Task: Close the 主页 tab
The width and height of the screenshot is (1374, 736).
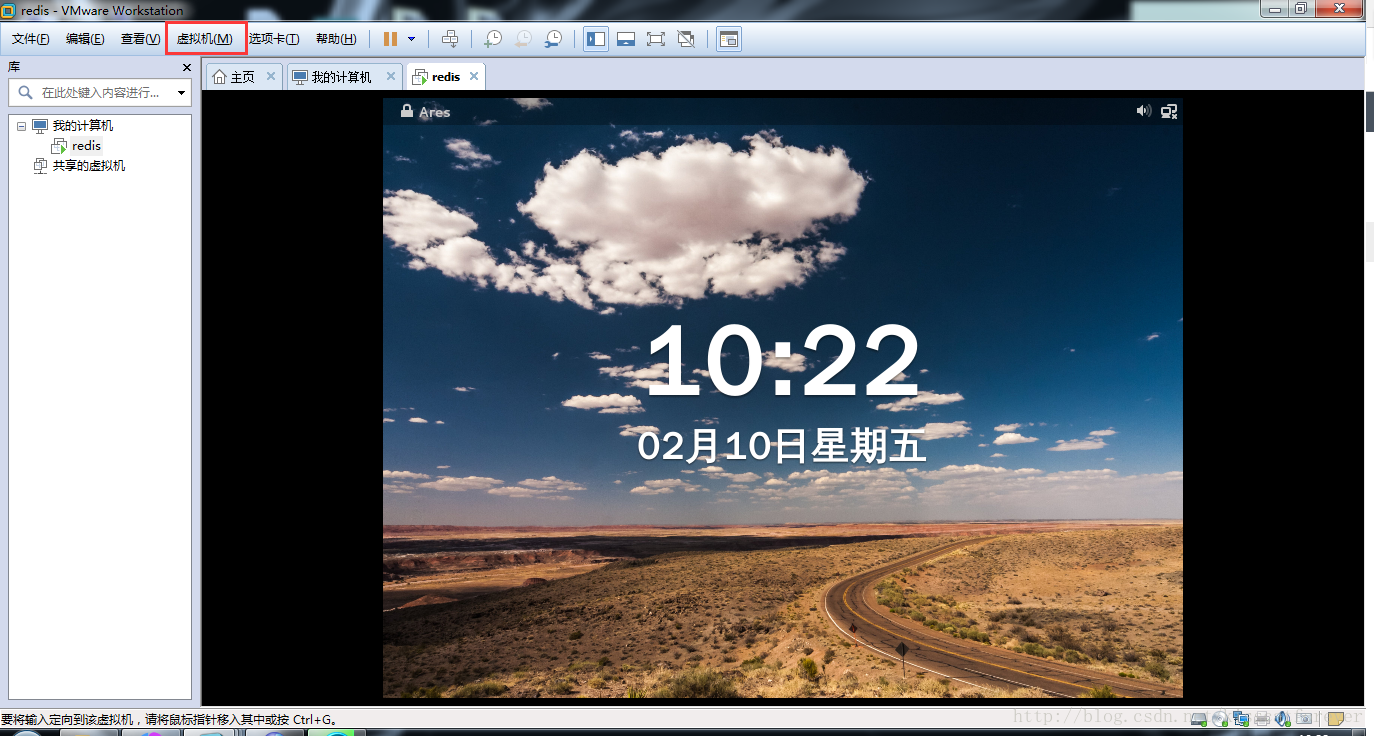Action: 270,76
